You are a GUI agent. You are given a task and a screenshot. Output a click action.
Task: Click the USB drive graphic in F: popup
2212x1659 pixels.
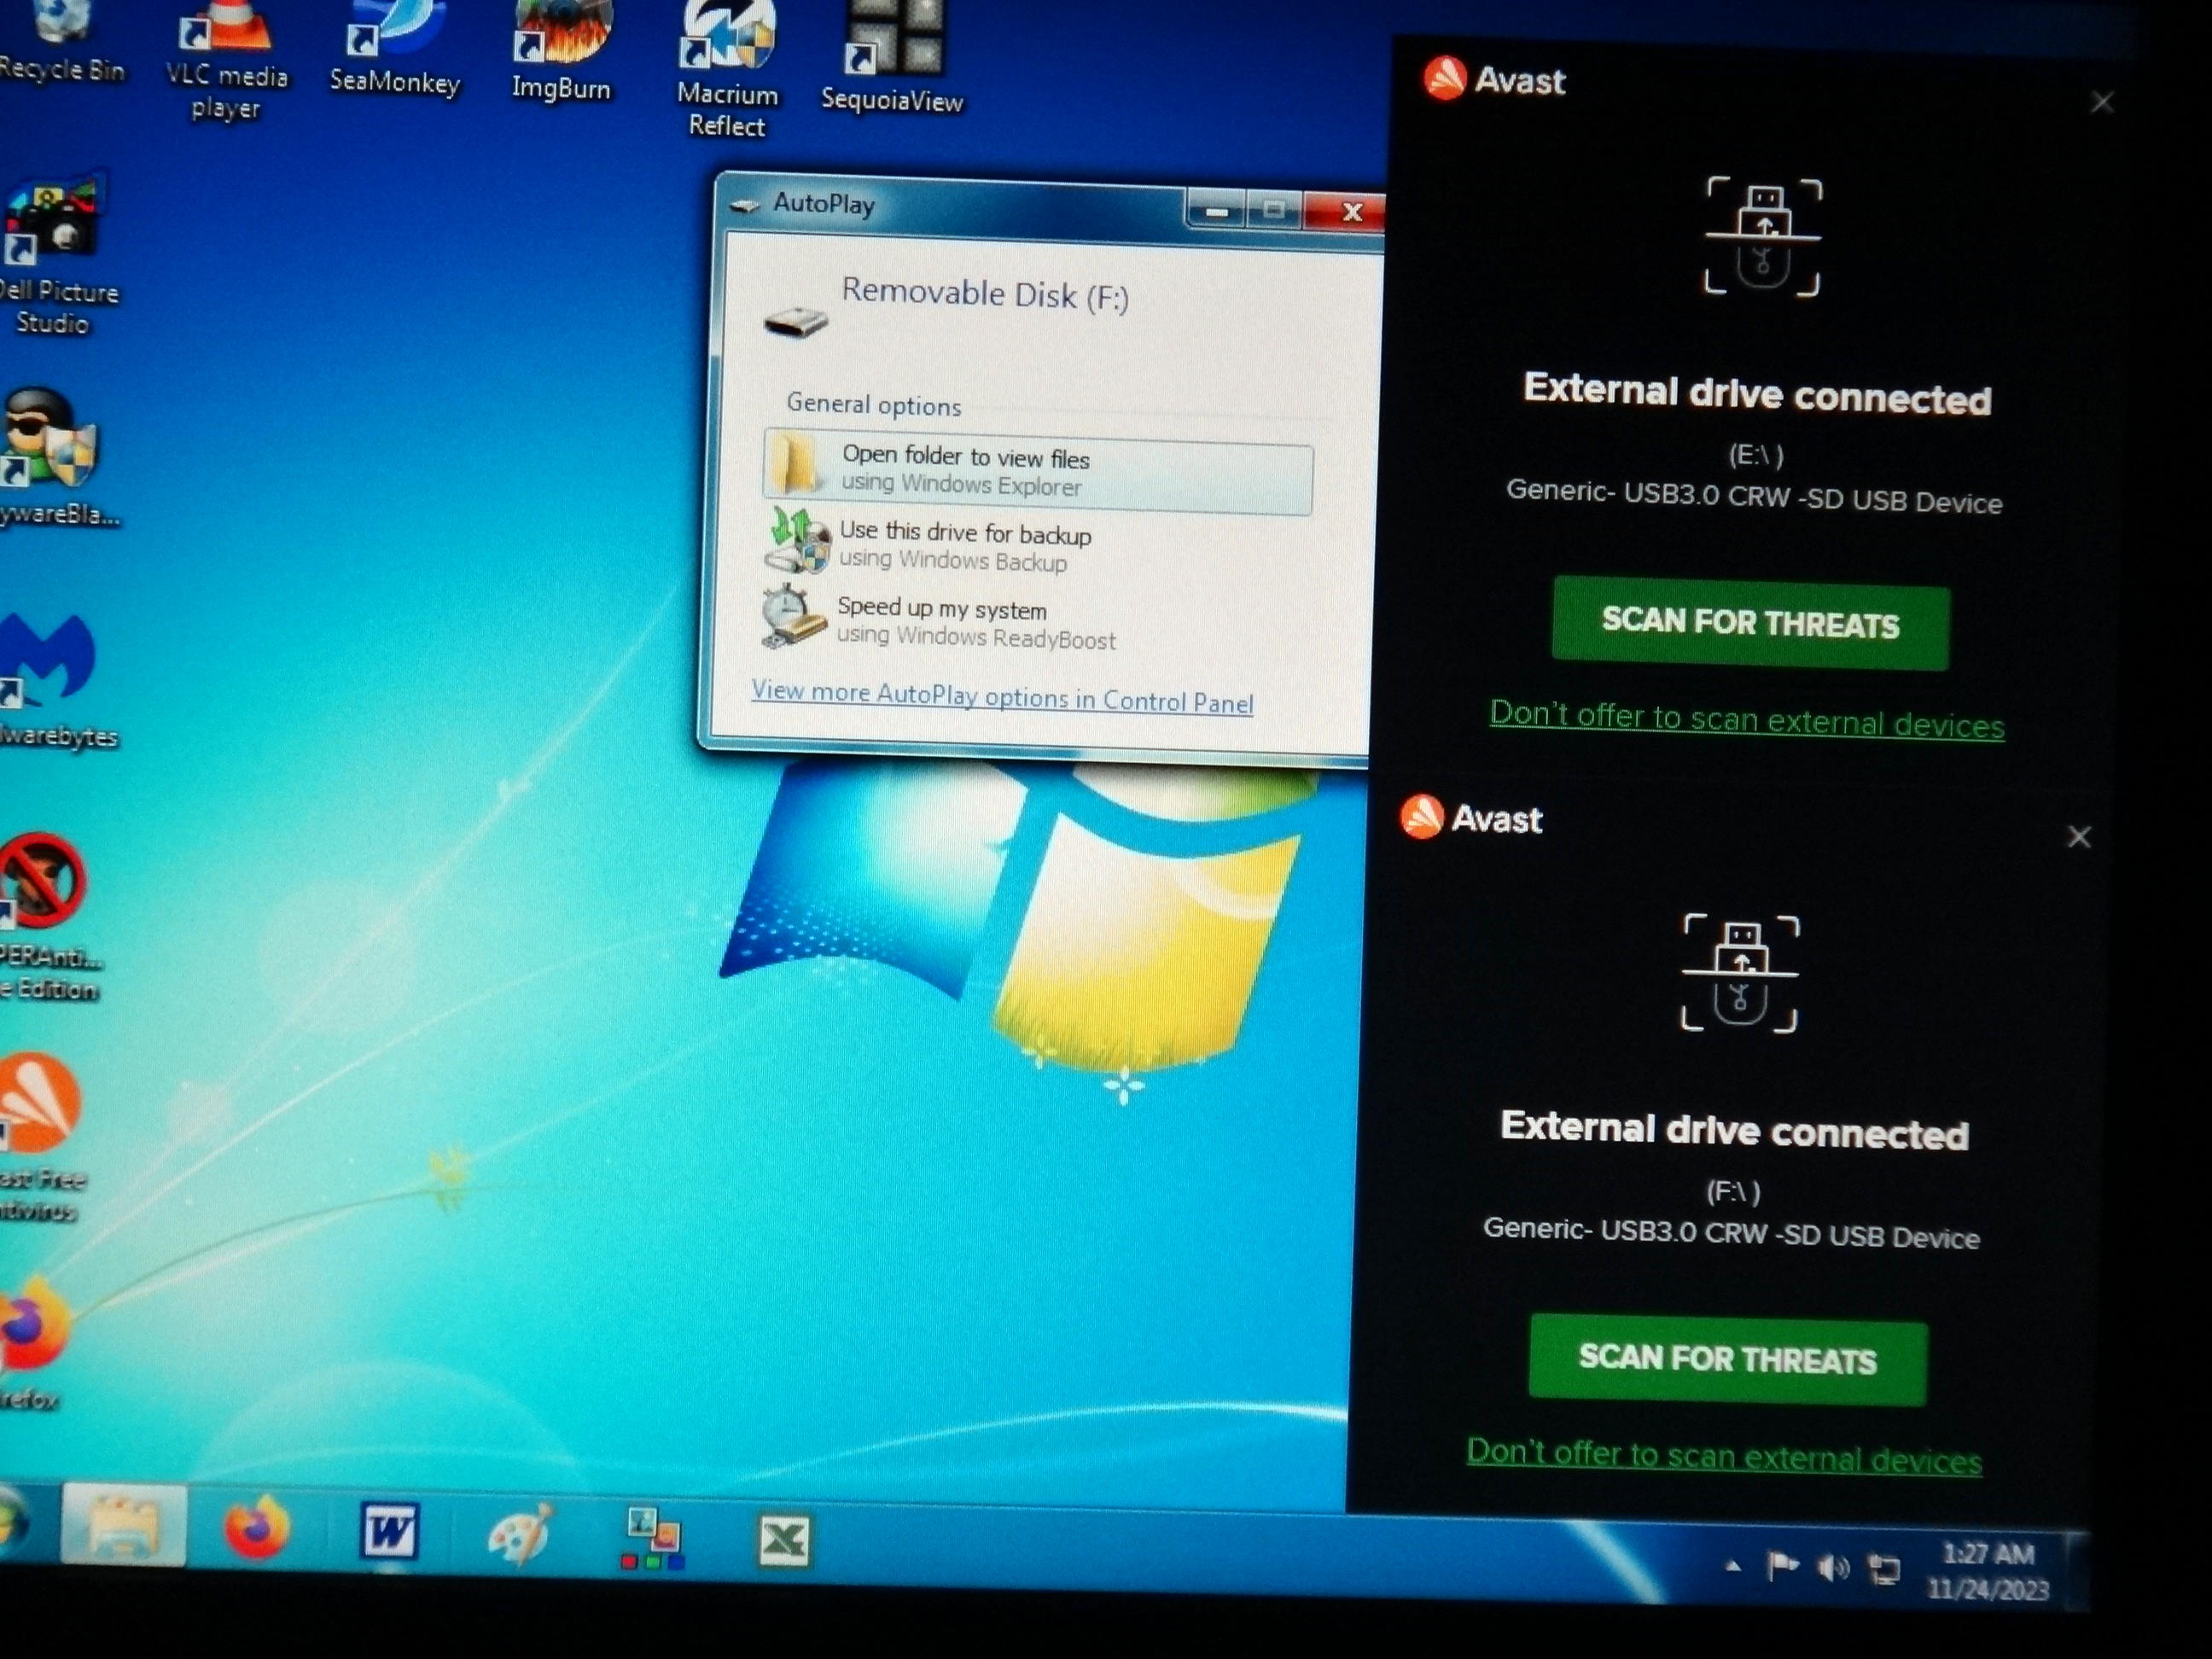pyautogui.click(x=1740, y=973)
